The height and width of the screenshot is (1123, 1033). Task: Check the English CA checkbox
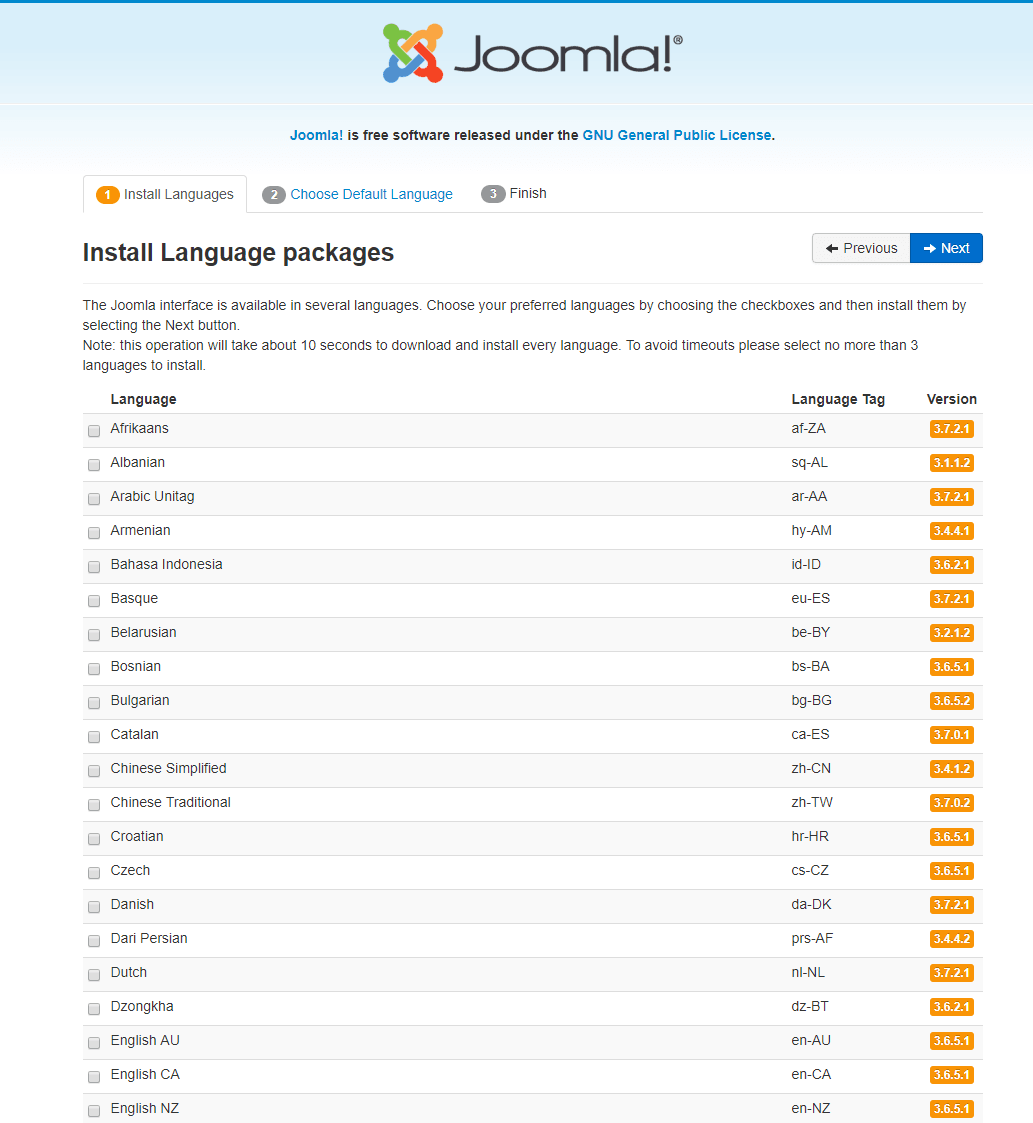(x=94, y=1077)
